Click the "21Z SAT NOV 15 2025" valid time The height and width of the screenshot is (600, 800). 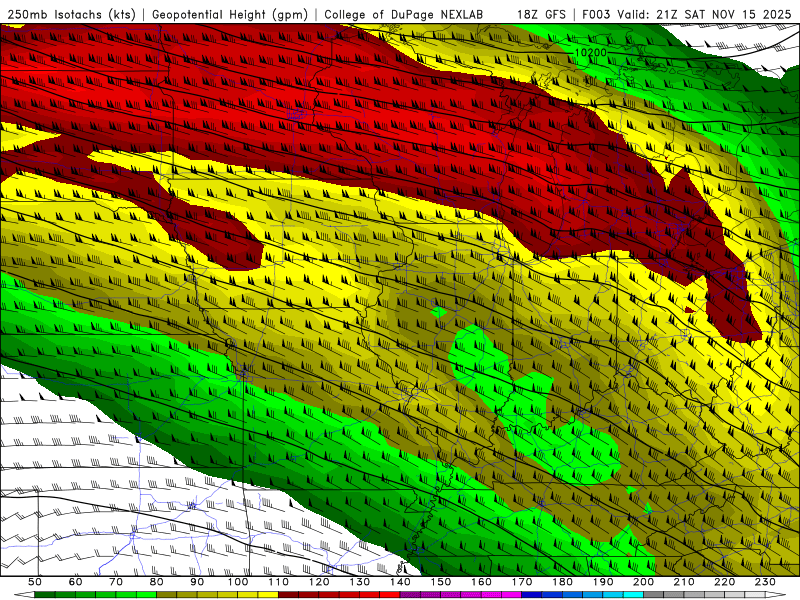[723, 14]
